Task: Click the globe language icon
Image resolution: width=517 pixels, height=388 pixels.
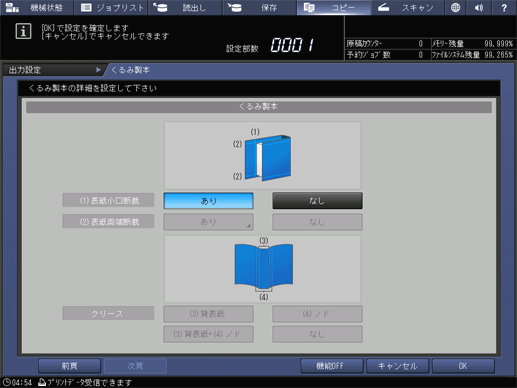Action: point(455,7)
